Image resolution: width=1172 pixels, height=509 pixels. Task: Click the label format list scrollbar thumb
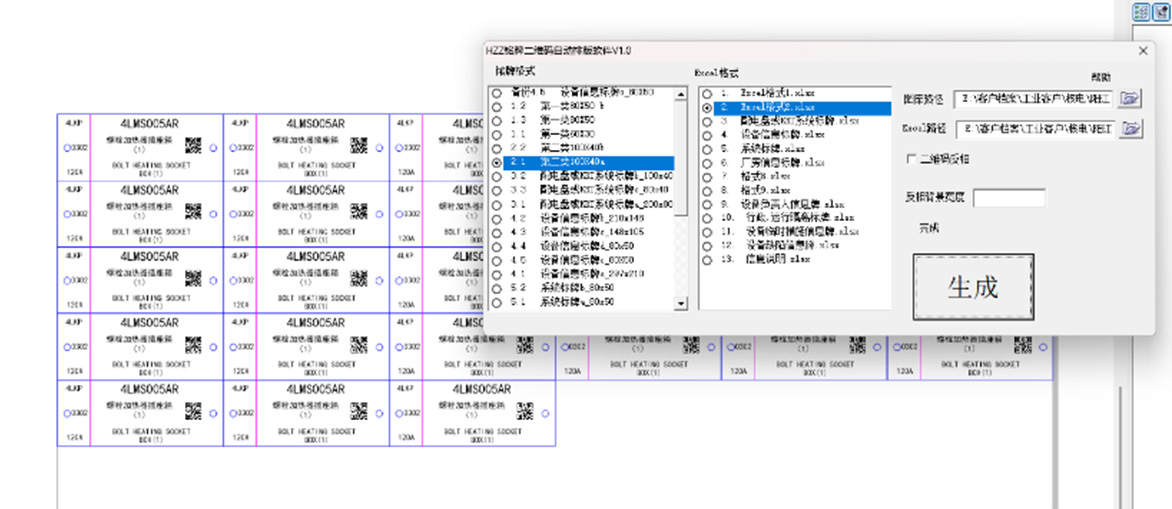click(x=682, y=155)
